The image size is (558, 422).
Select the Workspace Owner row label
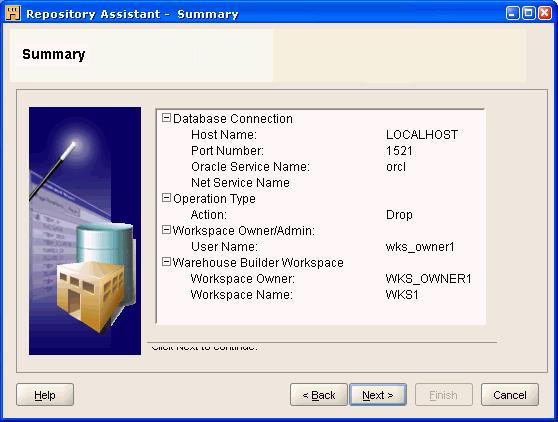243,279
